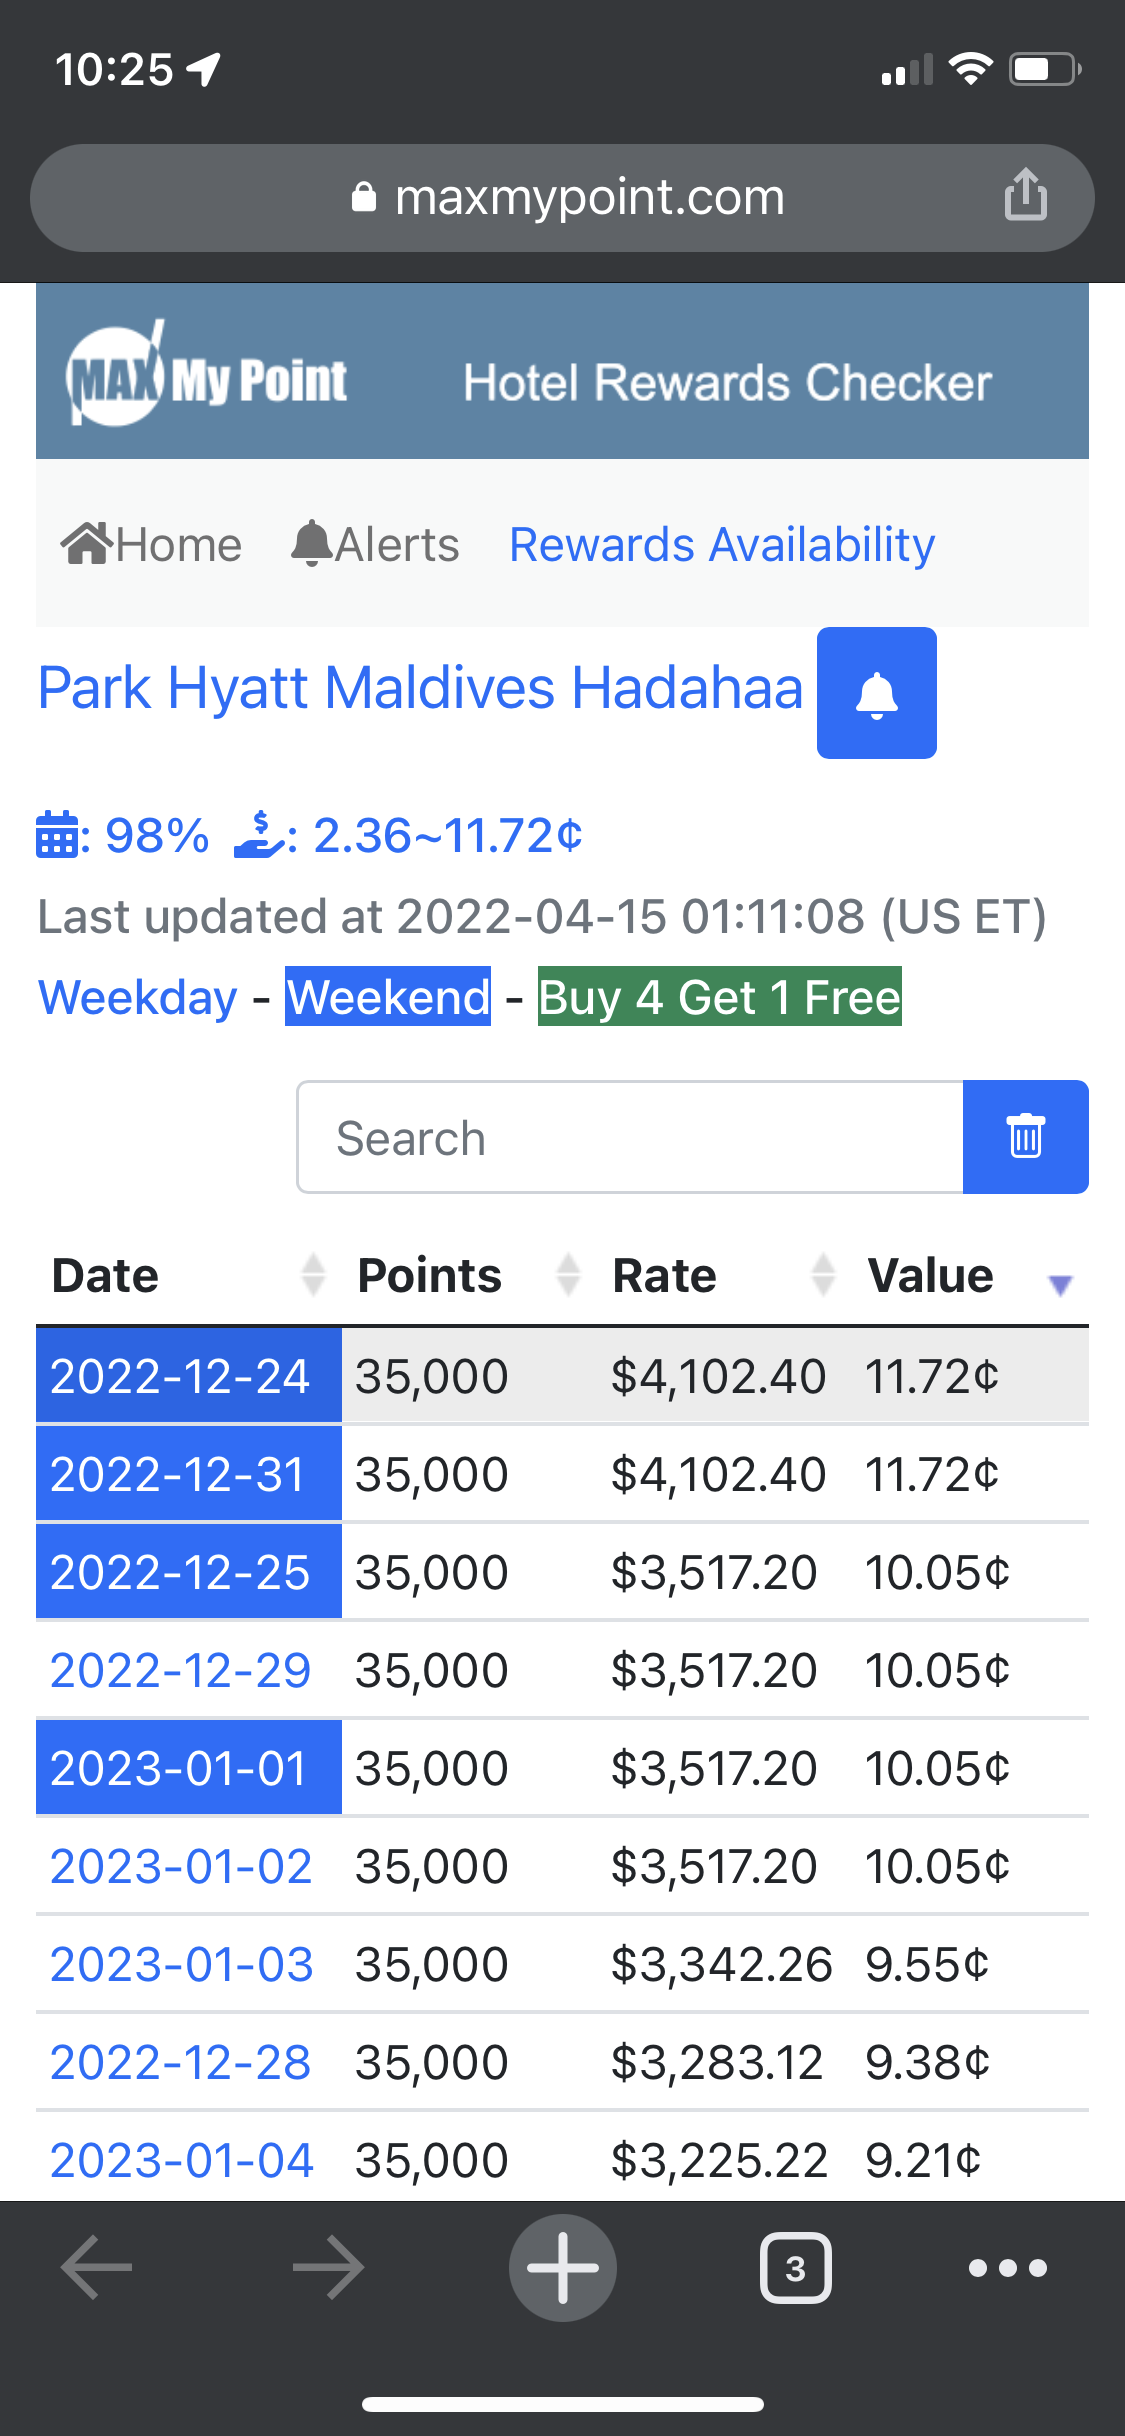
Task: Click the blue bell alert button
Action: (x=876, y=693)
